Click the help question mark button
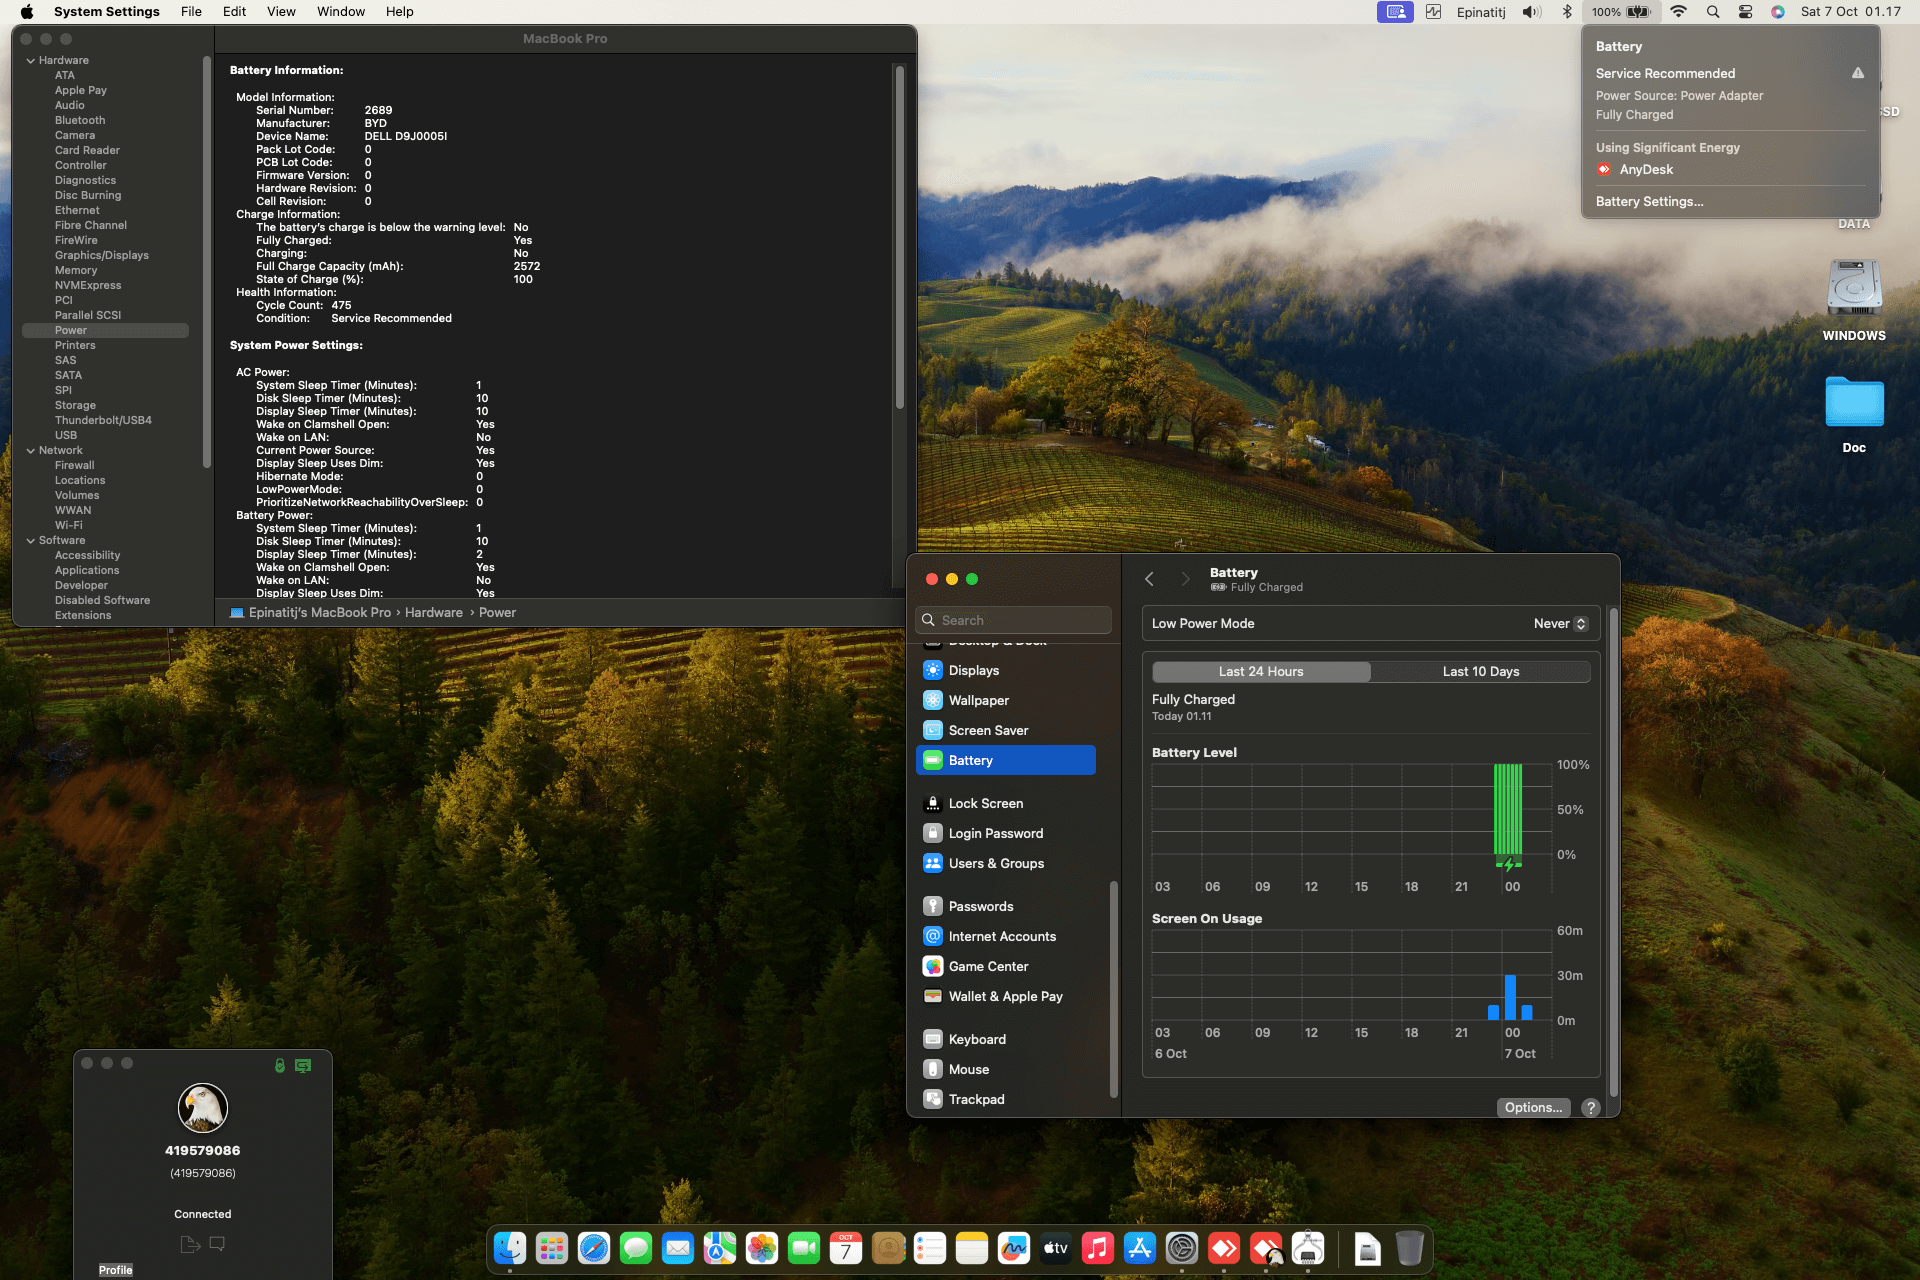 tap(1590, 1107)
